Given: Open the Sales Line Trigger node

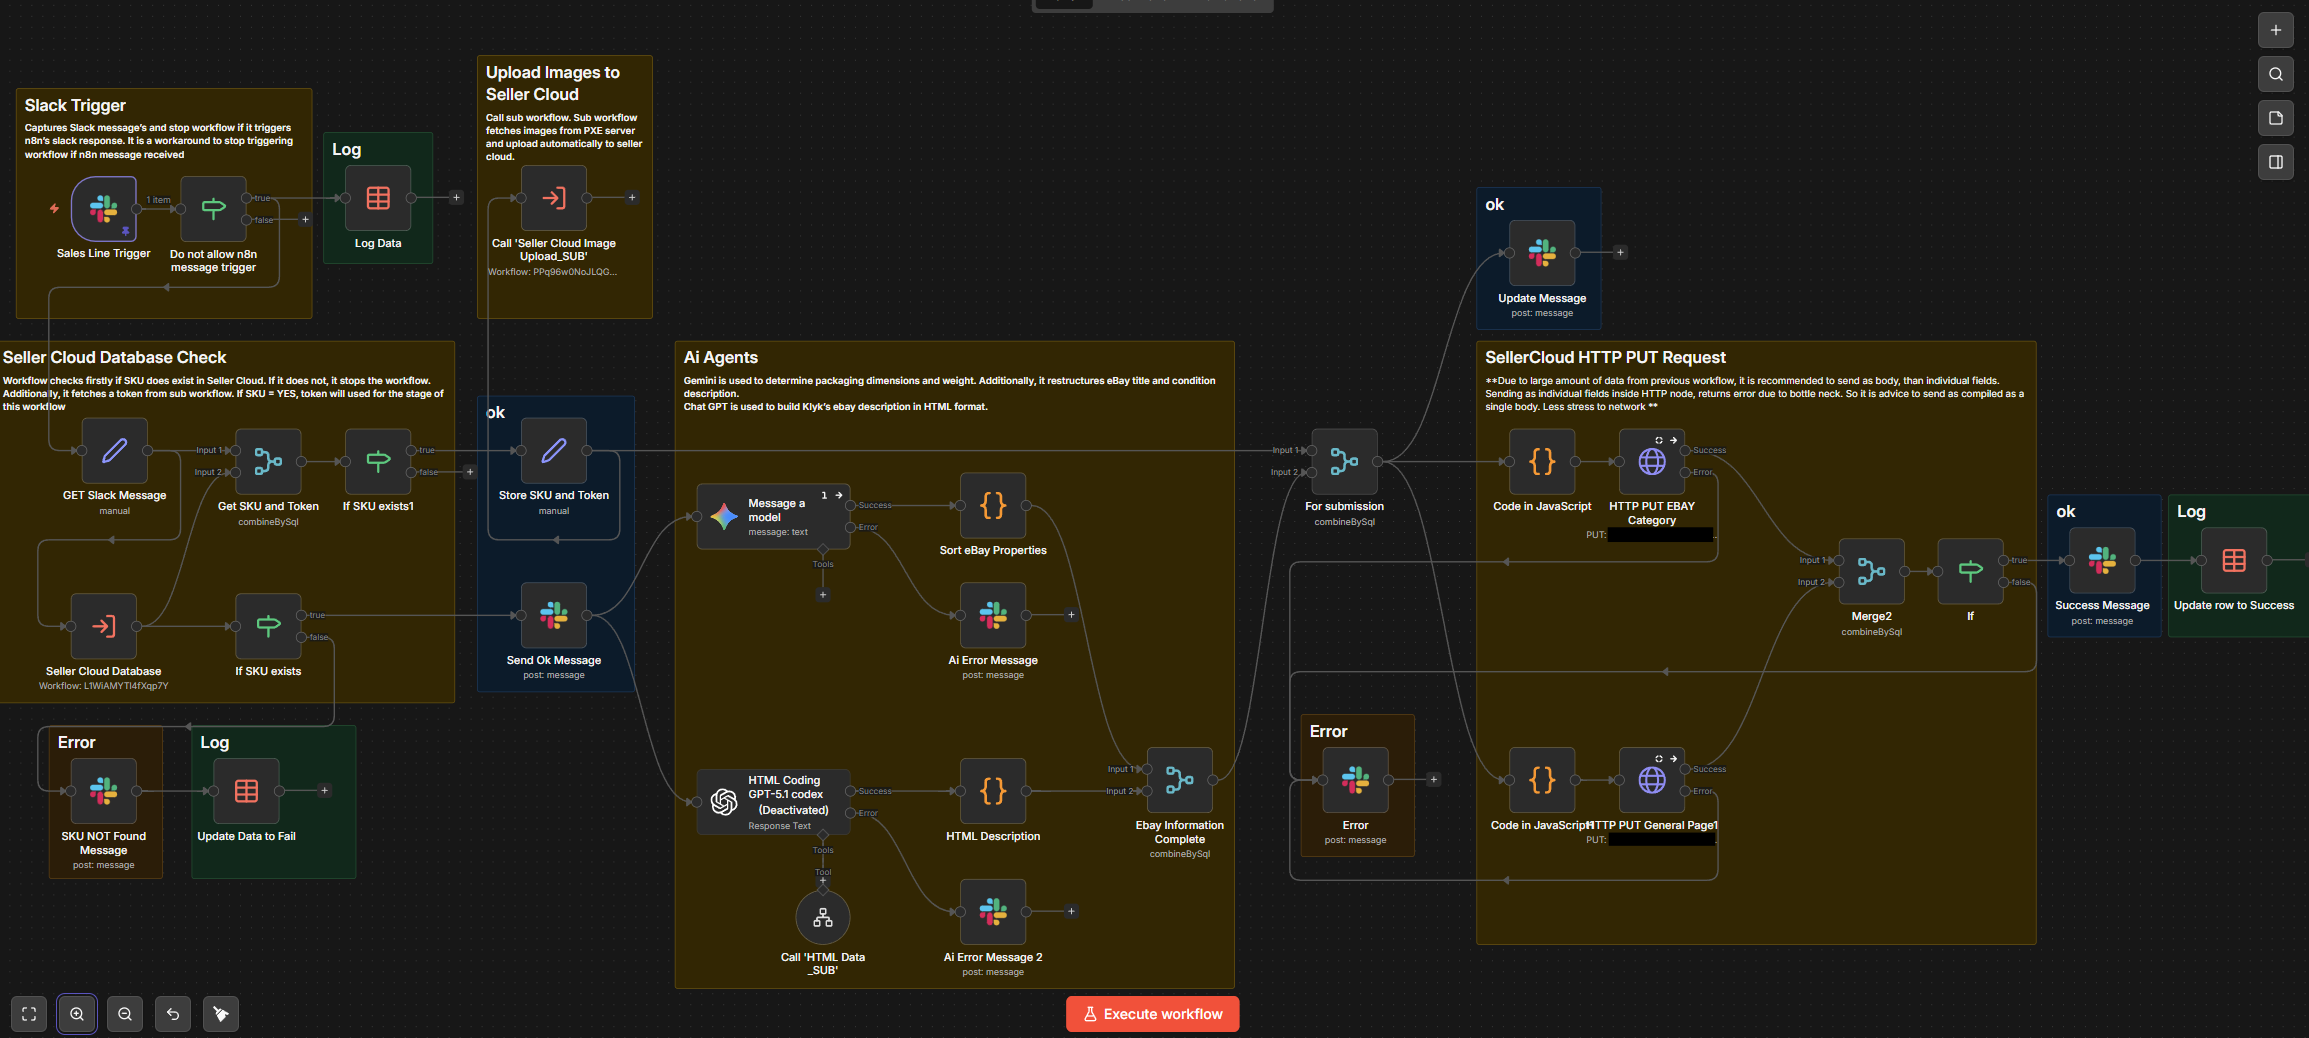Looking at the screenshot, I should 103,210.
